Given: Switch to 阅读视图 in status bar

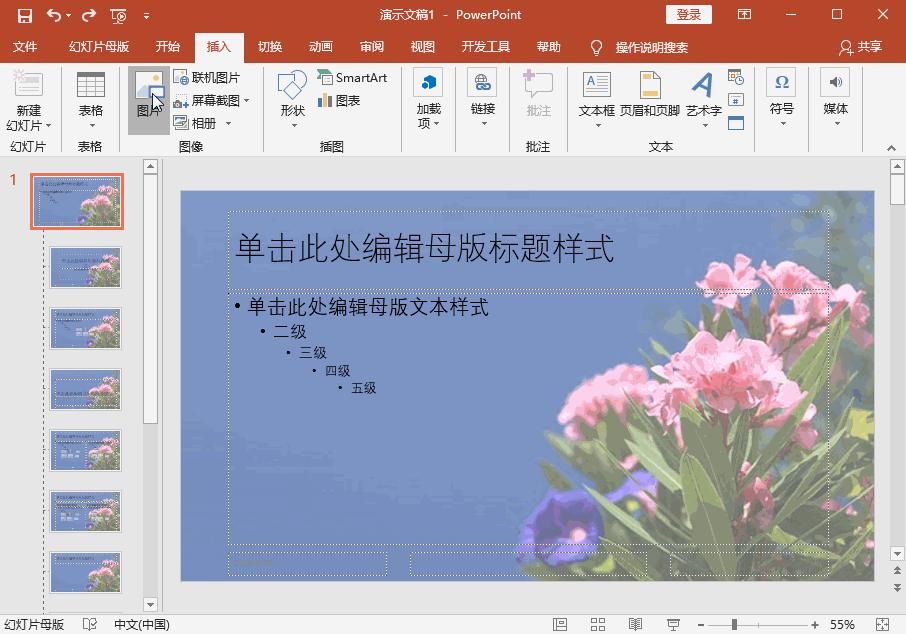Looking at the screenshot, I should pos(636,623).
